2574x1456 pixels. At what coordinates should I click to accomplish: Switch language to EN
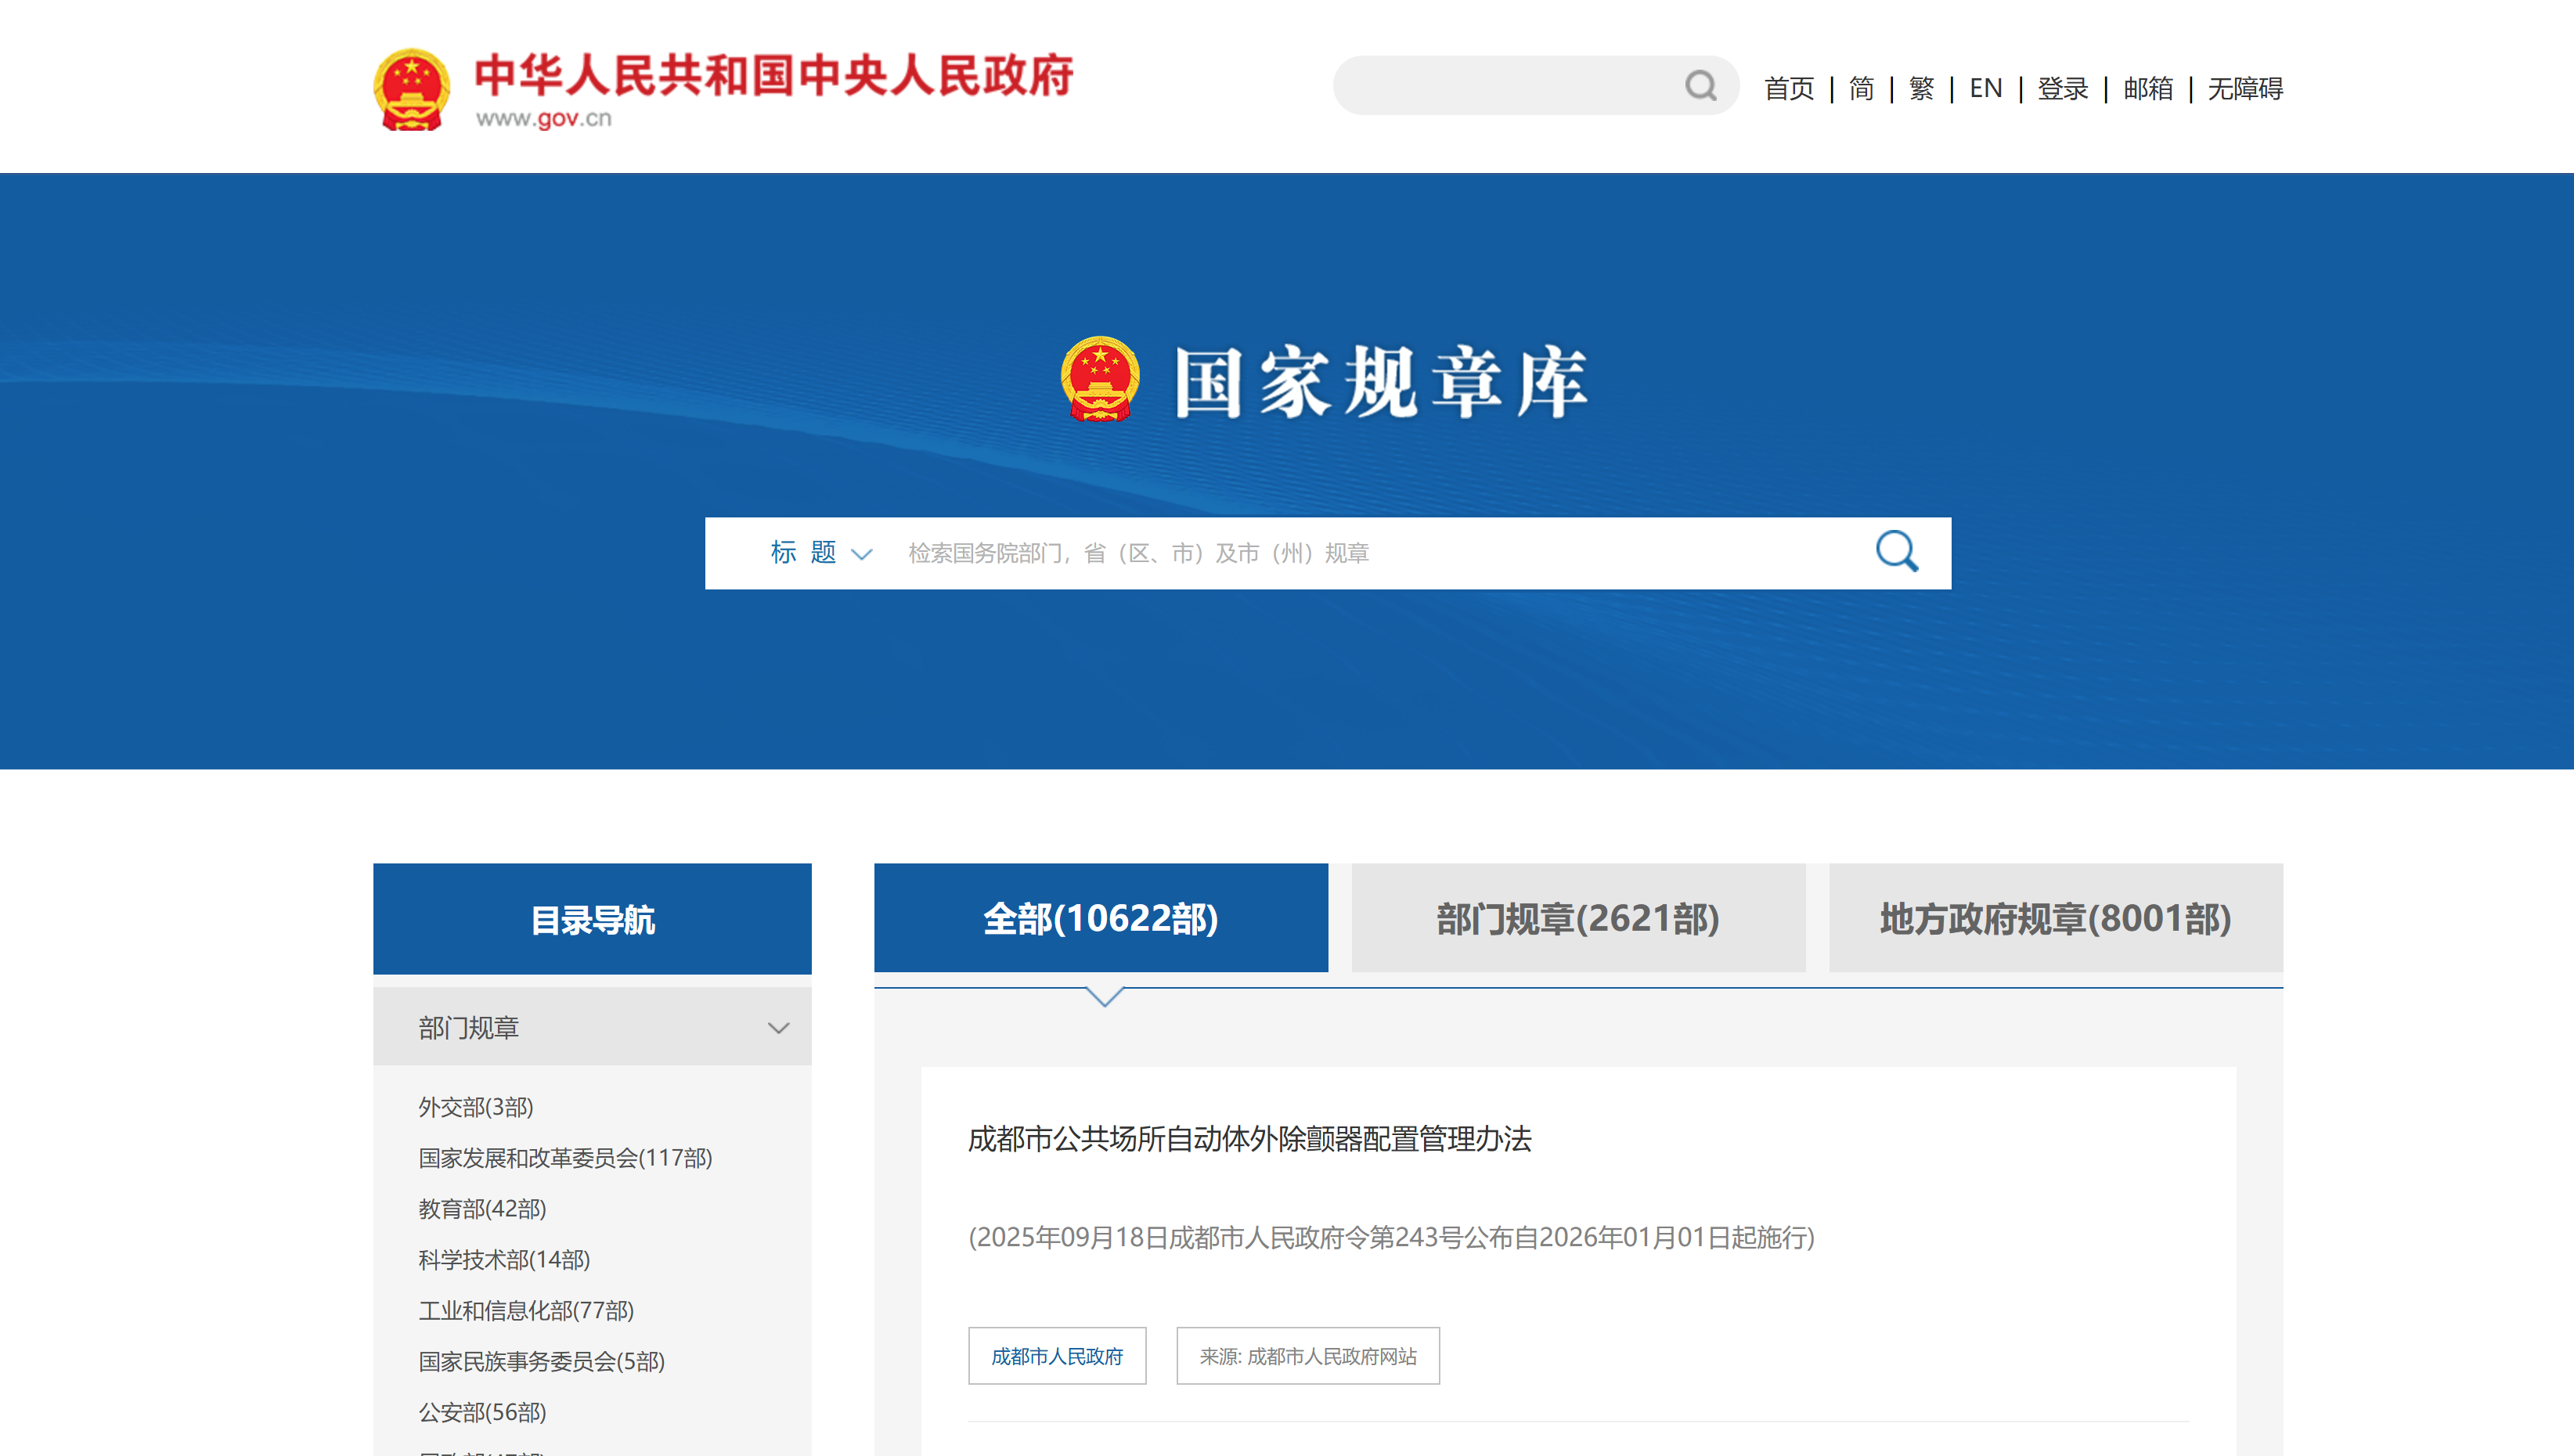[x=1985, y=88]
